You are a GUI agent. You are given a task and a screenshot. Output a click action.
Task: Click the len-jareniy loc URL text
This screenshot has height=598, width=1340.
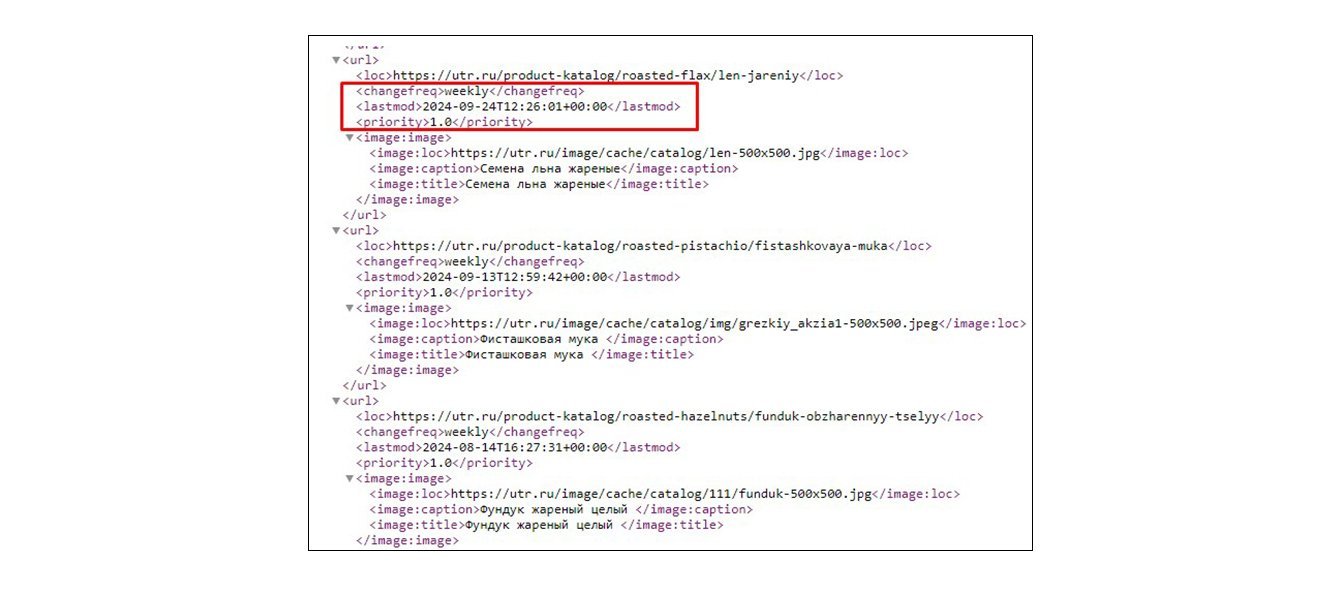(x=596, y=75)
